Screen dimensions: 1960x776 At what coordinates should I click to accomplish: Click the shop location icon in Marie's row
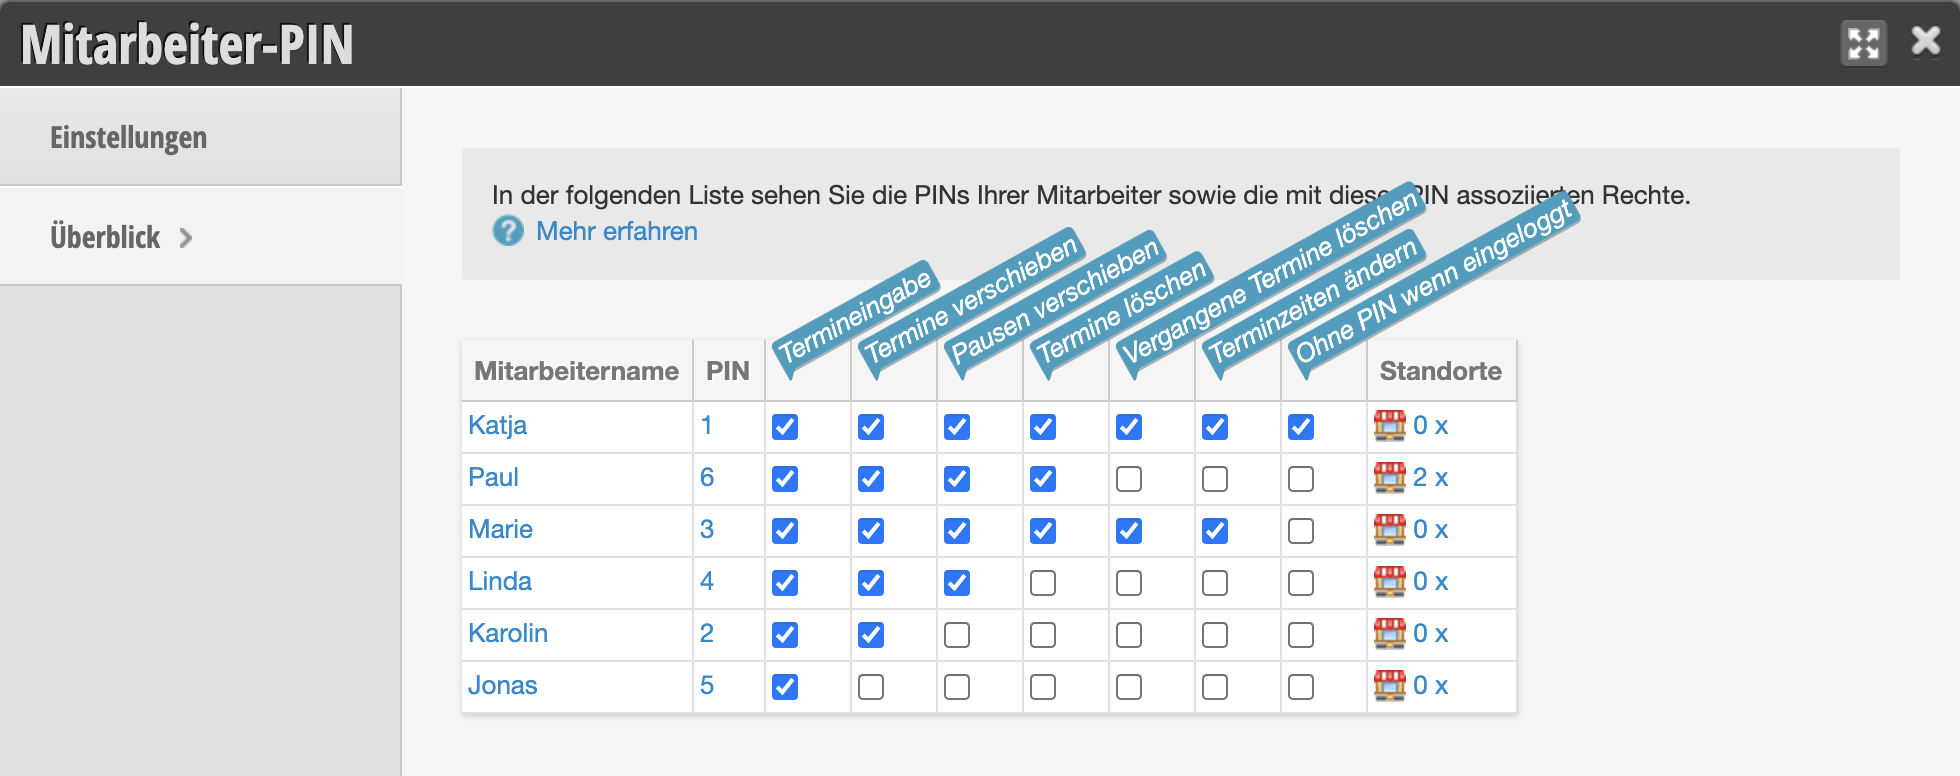(1389, 529)
